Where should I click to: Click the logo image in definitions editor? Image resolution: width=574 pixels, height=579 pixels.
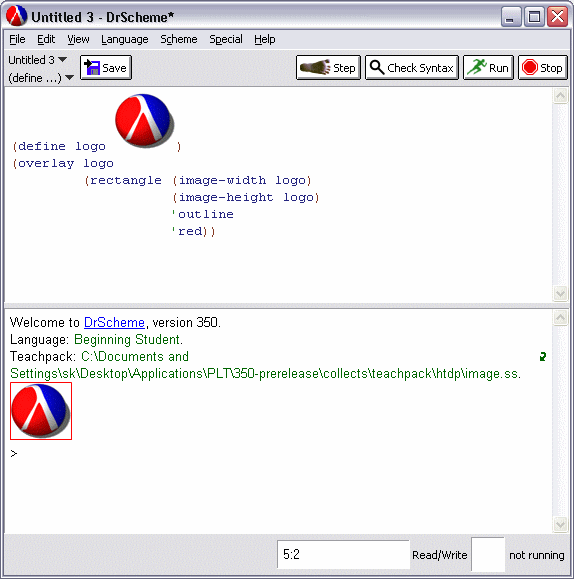144,121
